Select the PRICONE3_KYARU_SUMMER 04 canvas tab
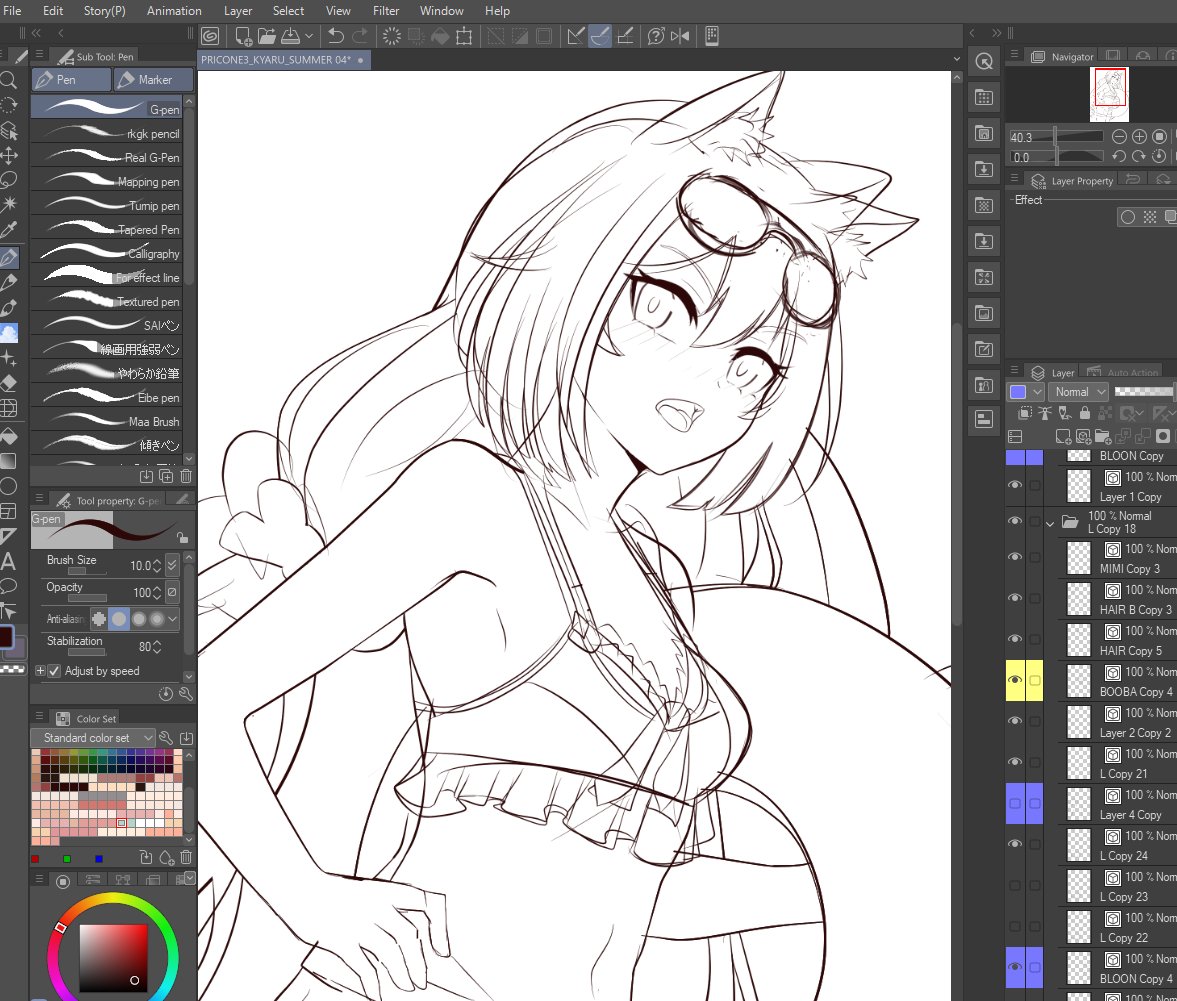The width and height of the screenshot is (1177, 1001). point(282,59)
